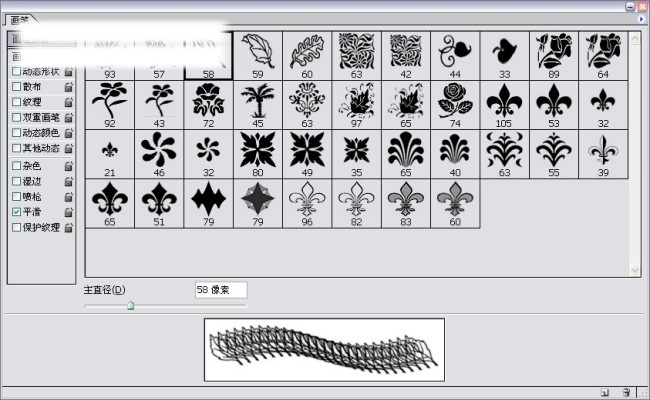
Task: Select the four-petal ornament brush 49
Action: (307, 154)
